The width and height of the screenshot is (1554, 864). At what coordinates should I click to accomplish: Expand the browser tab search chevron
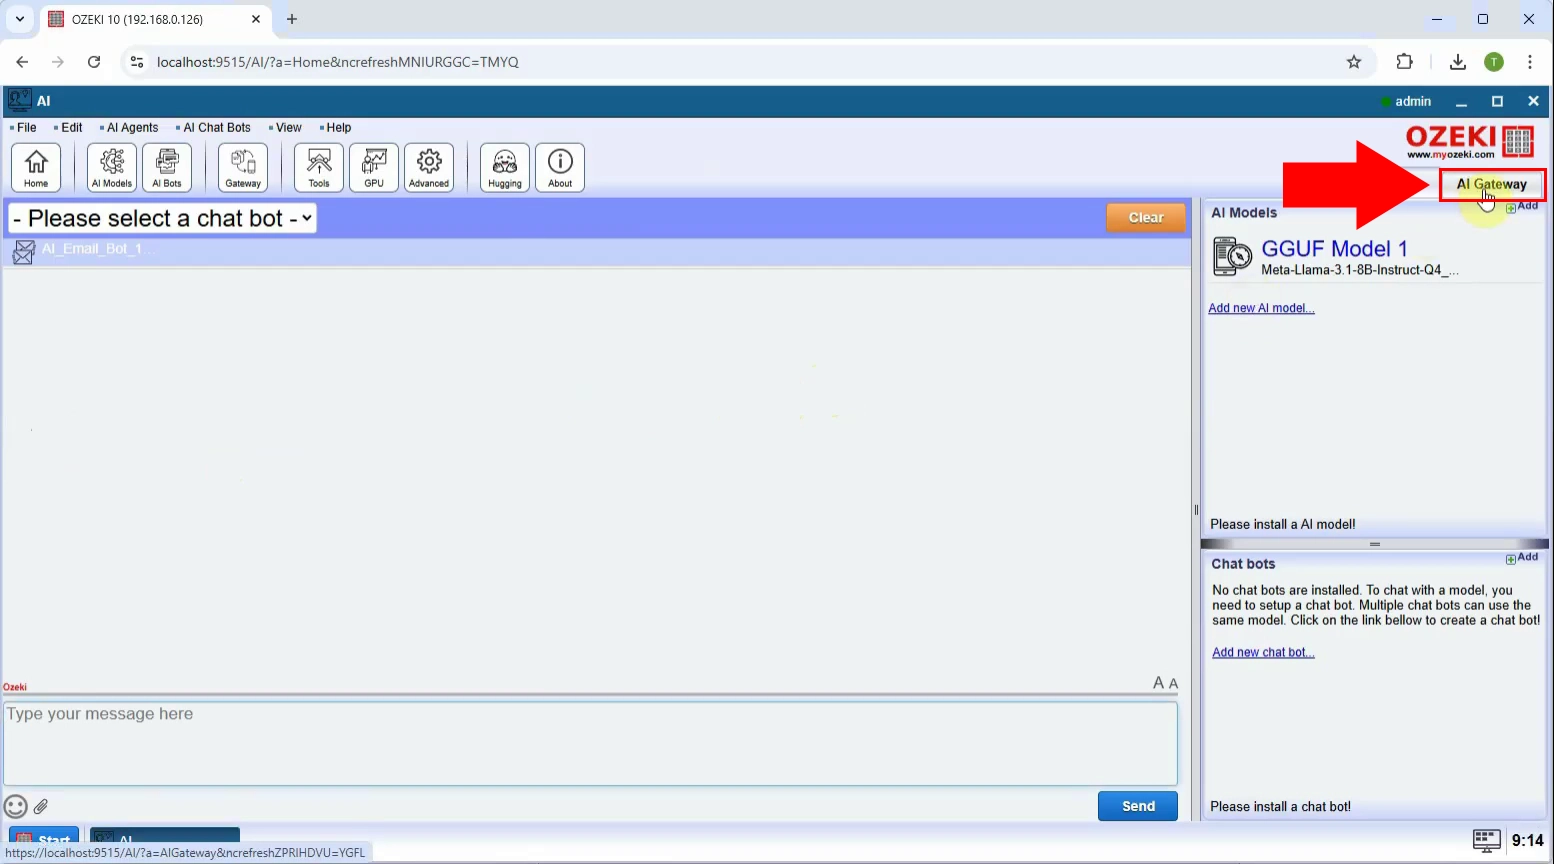click(20, 19)
